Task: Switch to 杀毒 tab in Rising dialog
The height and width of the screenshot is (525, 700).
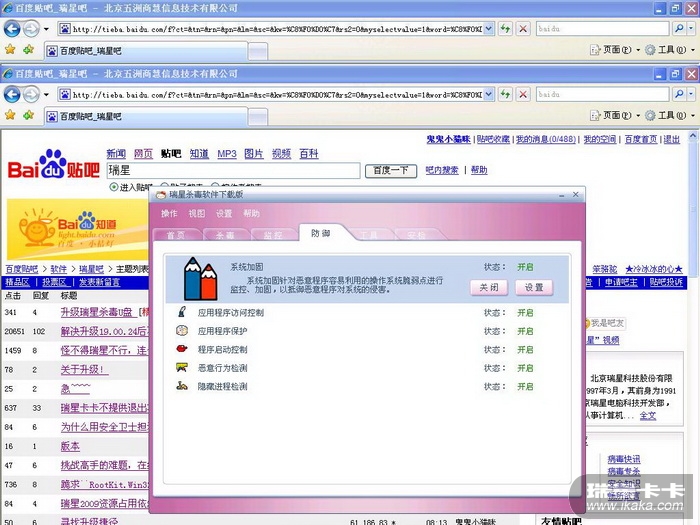Action: click(225, 235)
